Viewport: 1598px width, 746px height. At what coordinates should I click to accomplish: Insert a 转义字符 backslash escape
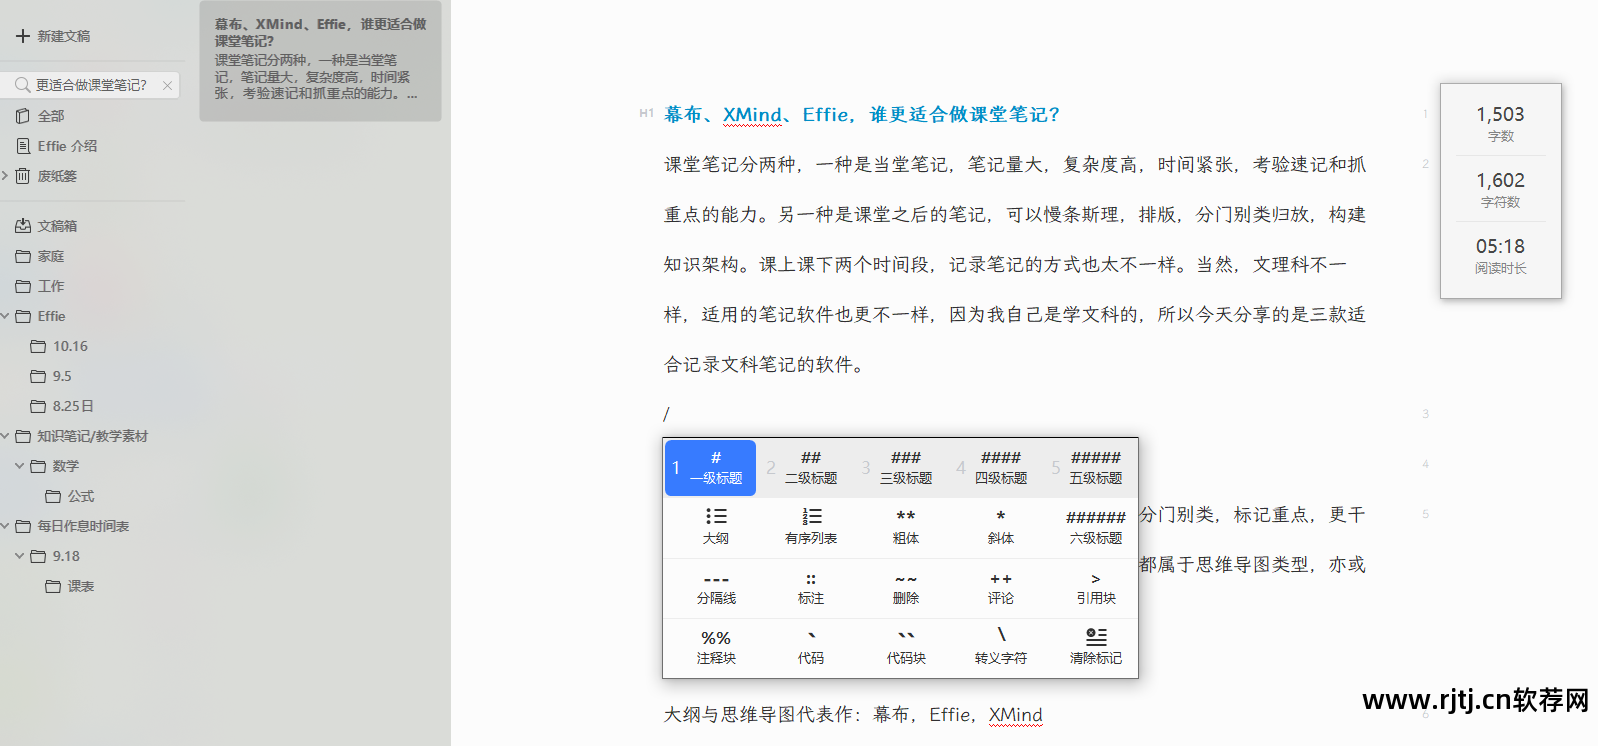1000,648
